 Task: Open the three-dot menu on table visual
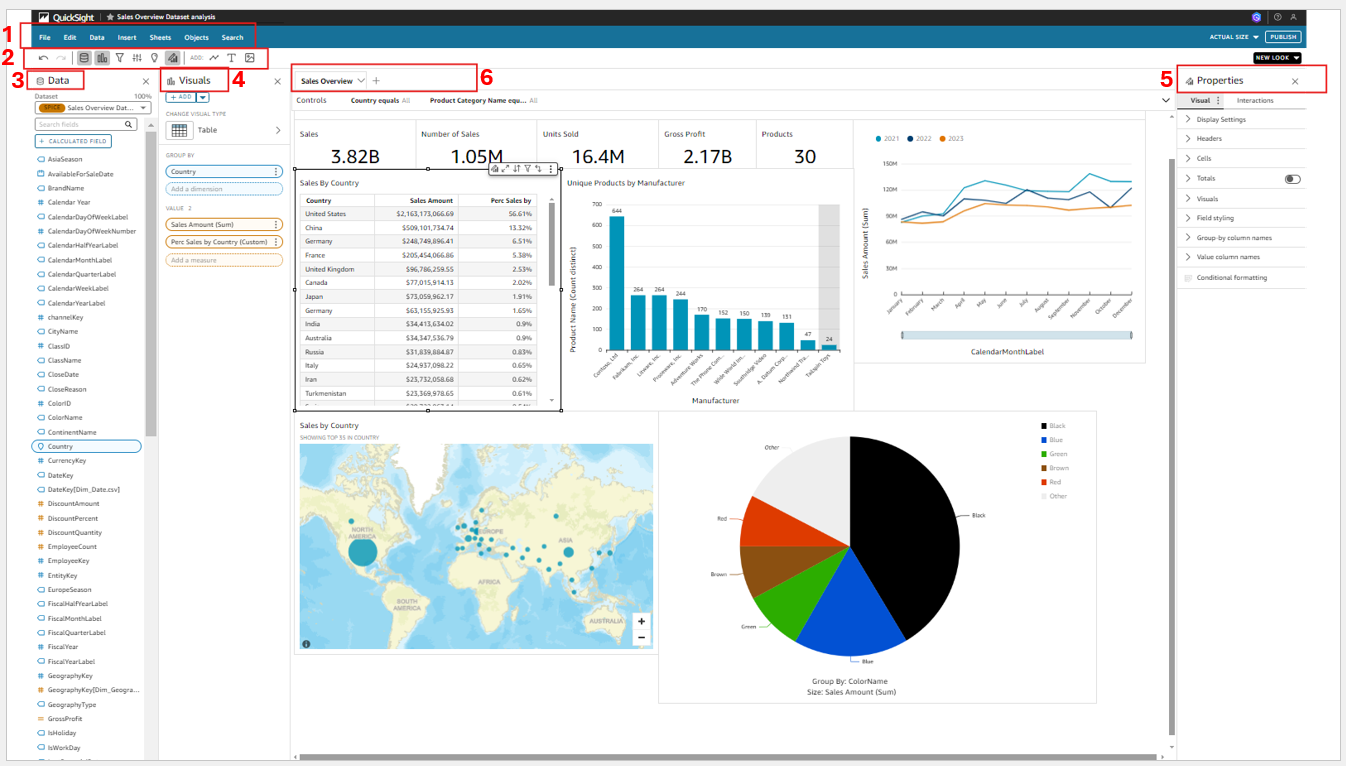pyautogui.click(x=551, y=169)
